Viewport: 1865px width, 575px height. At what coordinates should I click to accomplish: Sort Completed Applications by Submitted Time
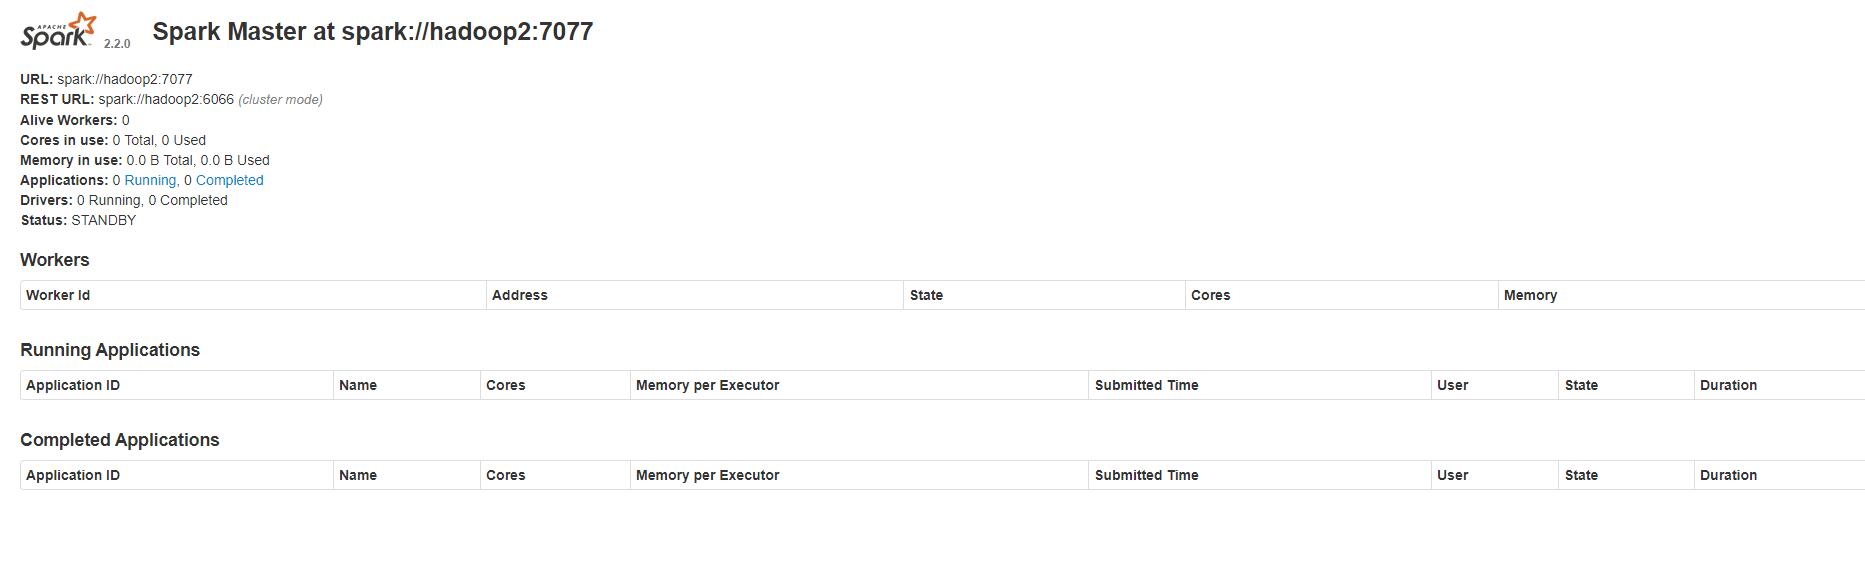pos(1146,475)
